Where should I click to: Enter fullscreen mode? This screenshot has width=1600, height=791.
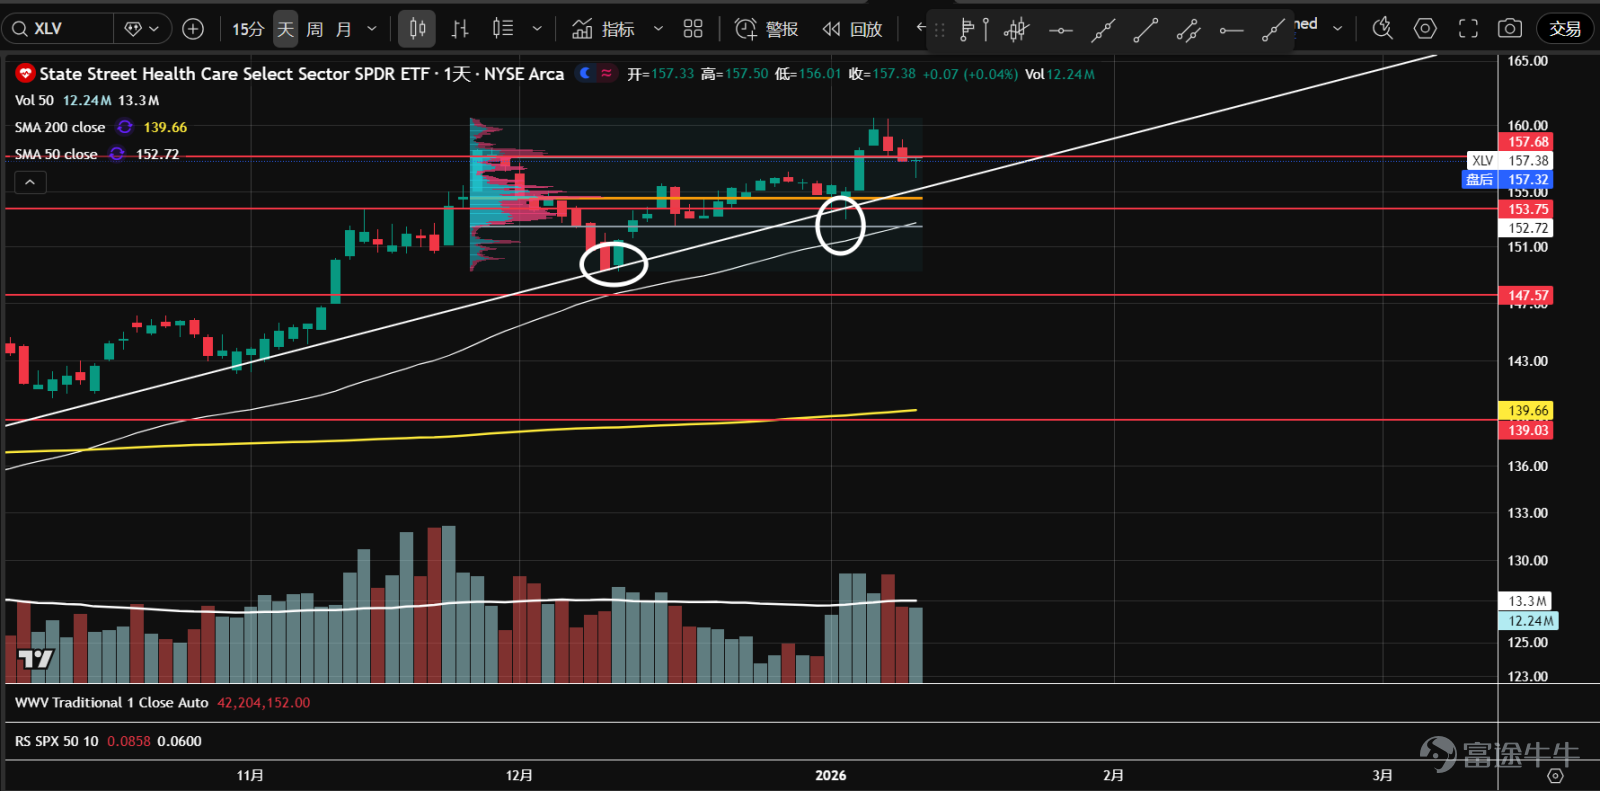coord(1468,29)
